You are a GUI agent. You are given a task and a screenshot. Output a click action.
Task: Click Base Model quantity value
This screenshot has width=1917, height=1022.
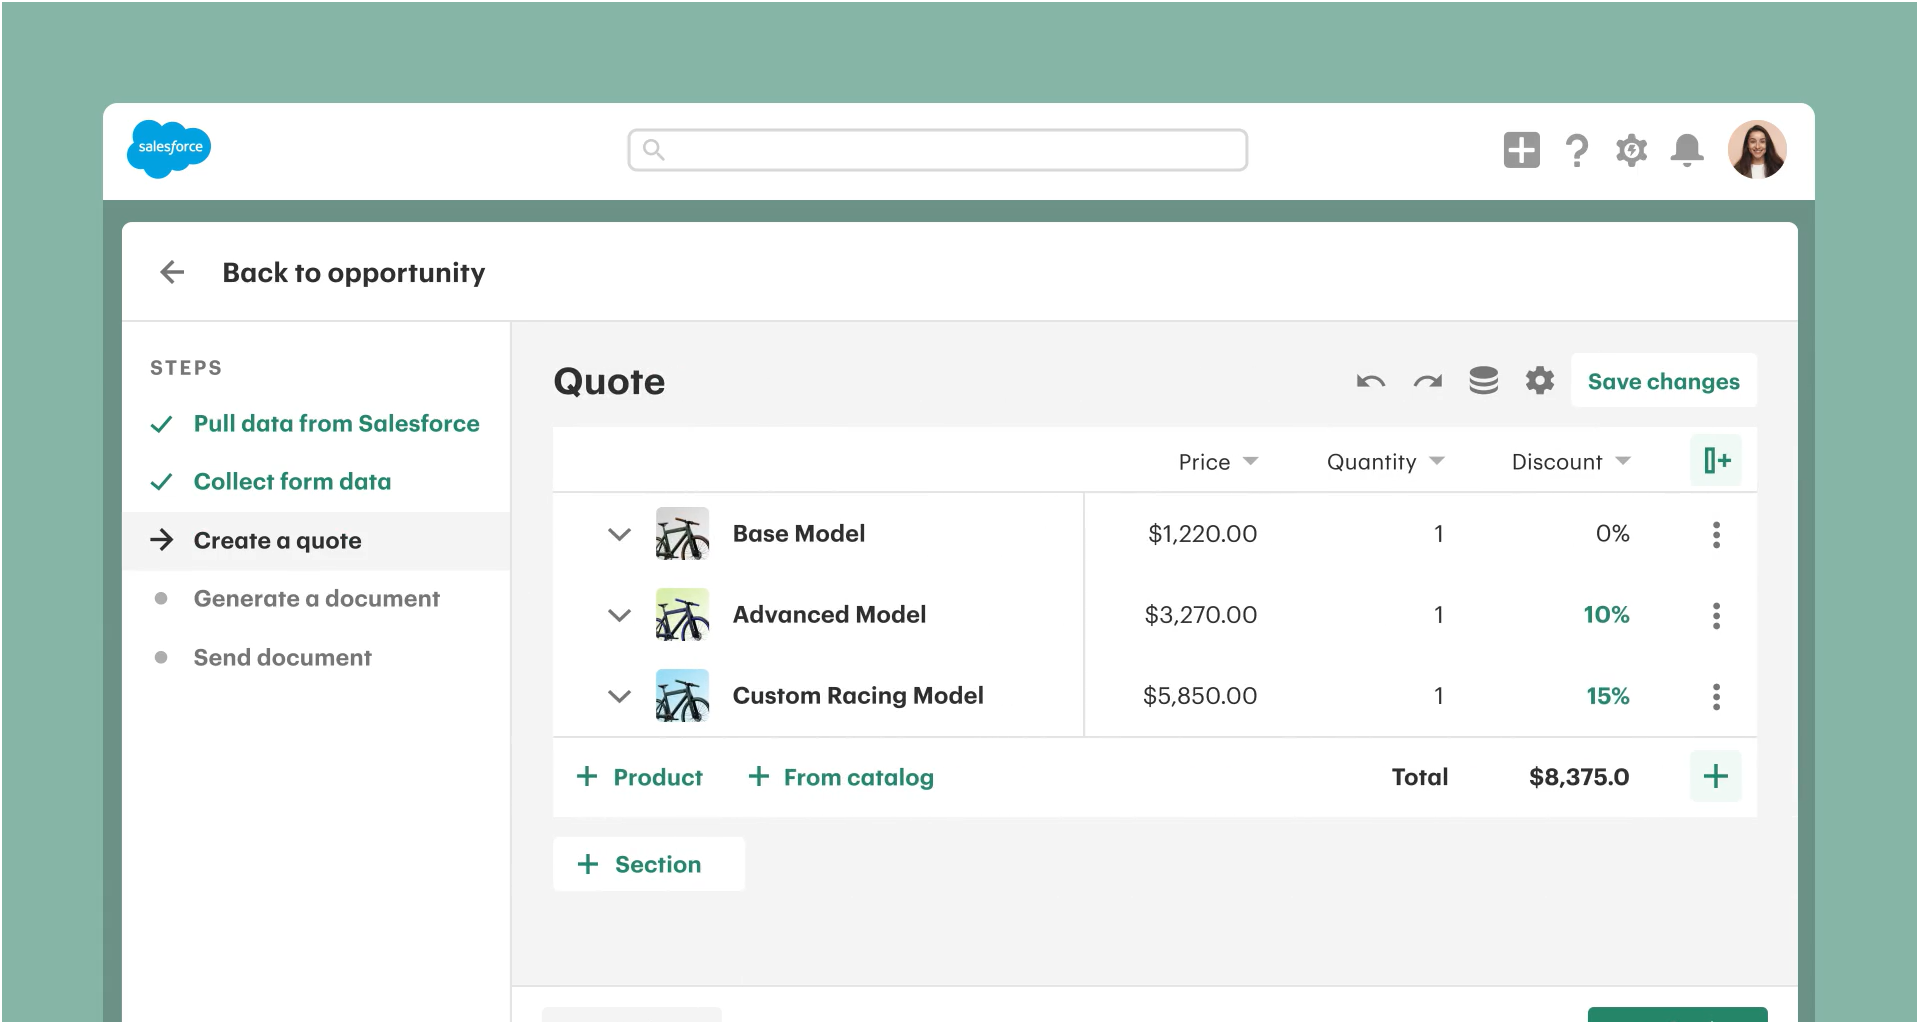click(x=1438, y=534)
